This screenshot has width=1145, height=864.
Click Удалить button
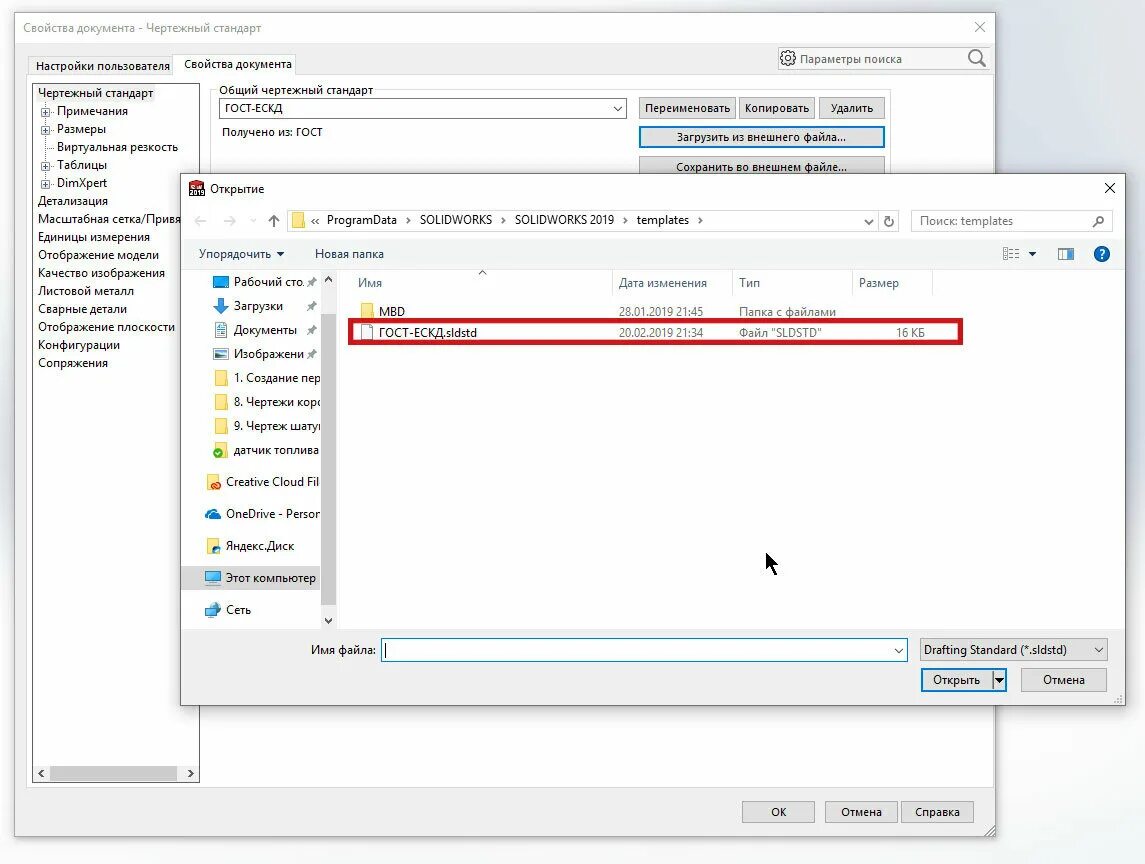click(x=851, y=108)
